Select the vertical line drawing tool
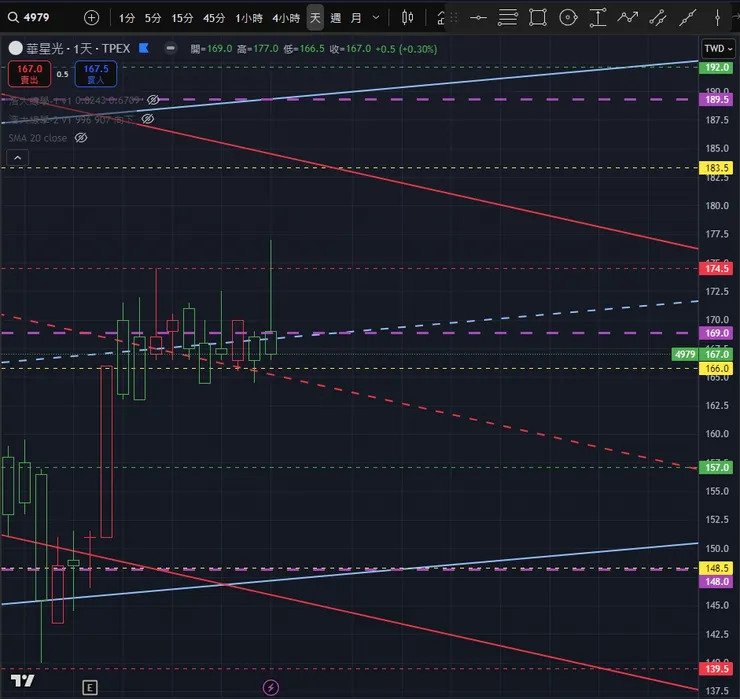Viewport: 740px width, 699px height. click(717, 18)
